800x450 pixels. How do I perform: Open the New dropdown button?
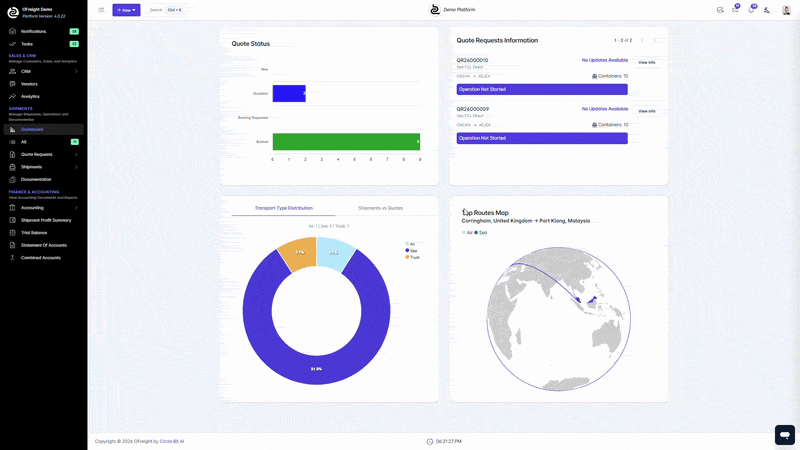click(126, 10)
